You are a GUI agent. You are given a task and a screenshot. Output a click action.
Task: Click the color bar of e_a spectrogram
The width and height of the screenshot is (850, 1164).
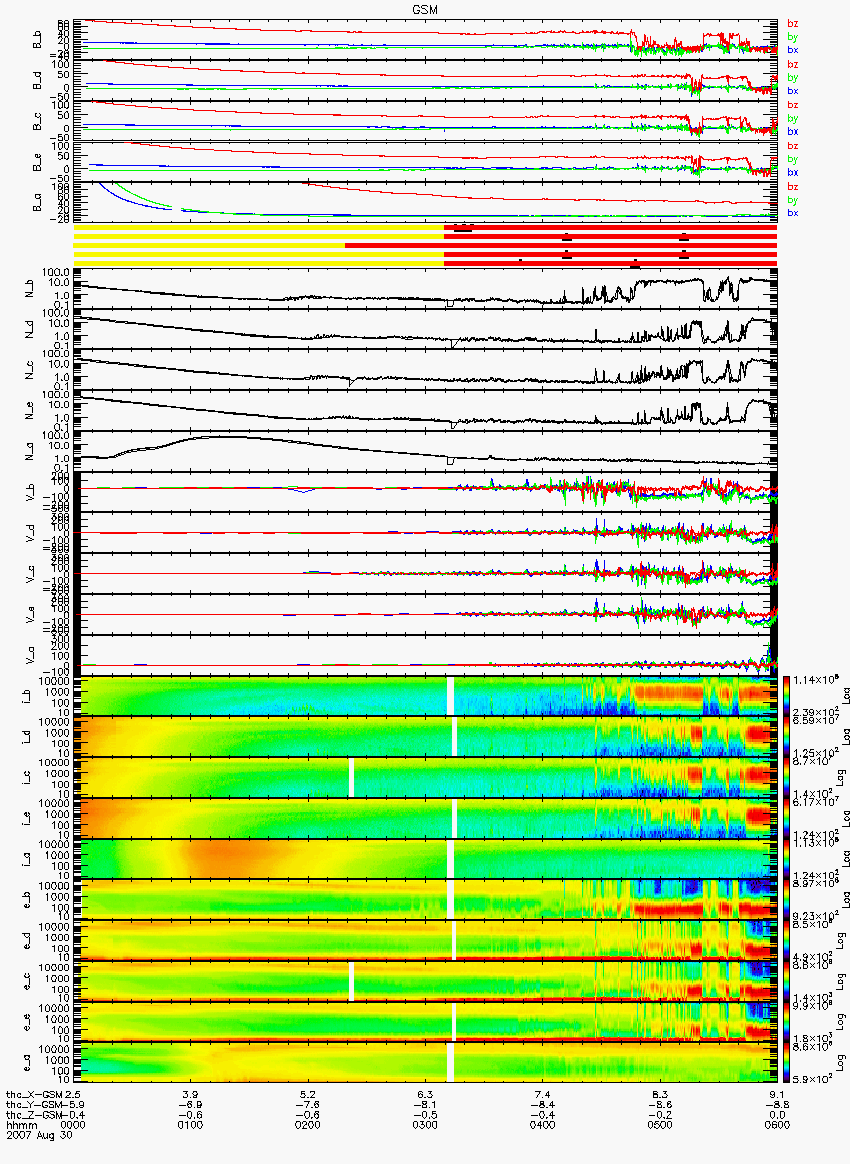[788, 1062]
